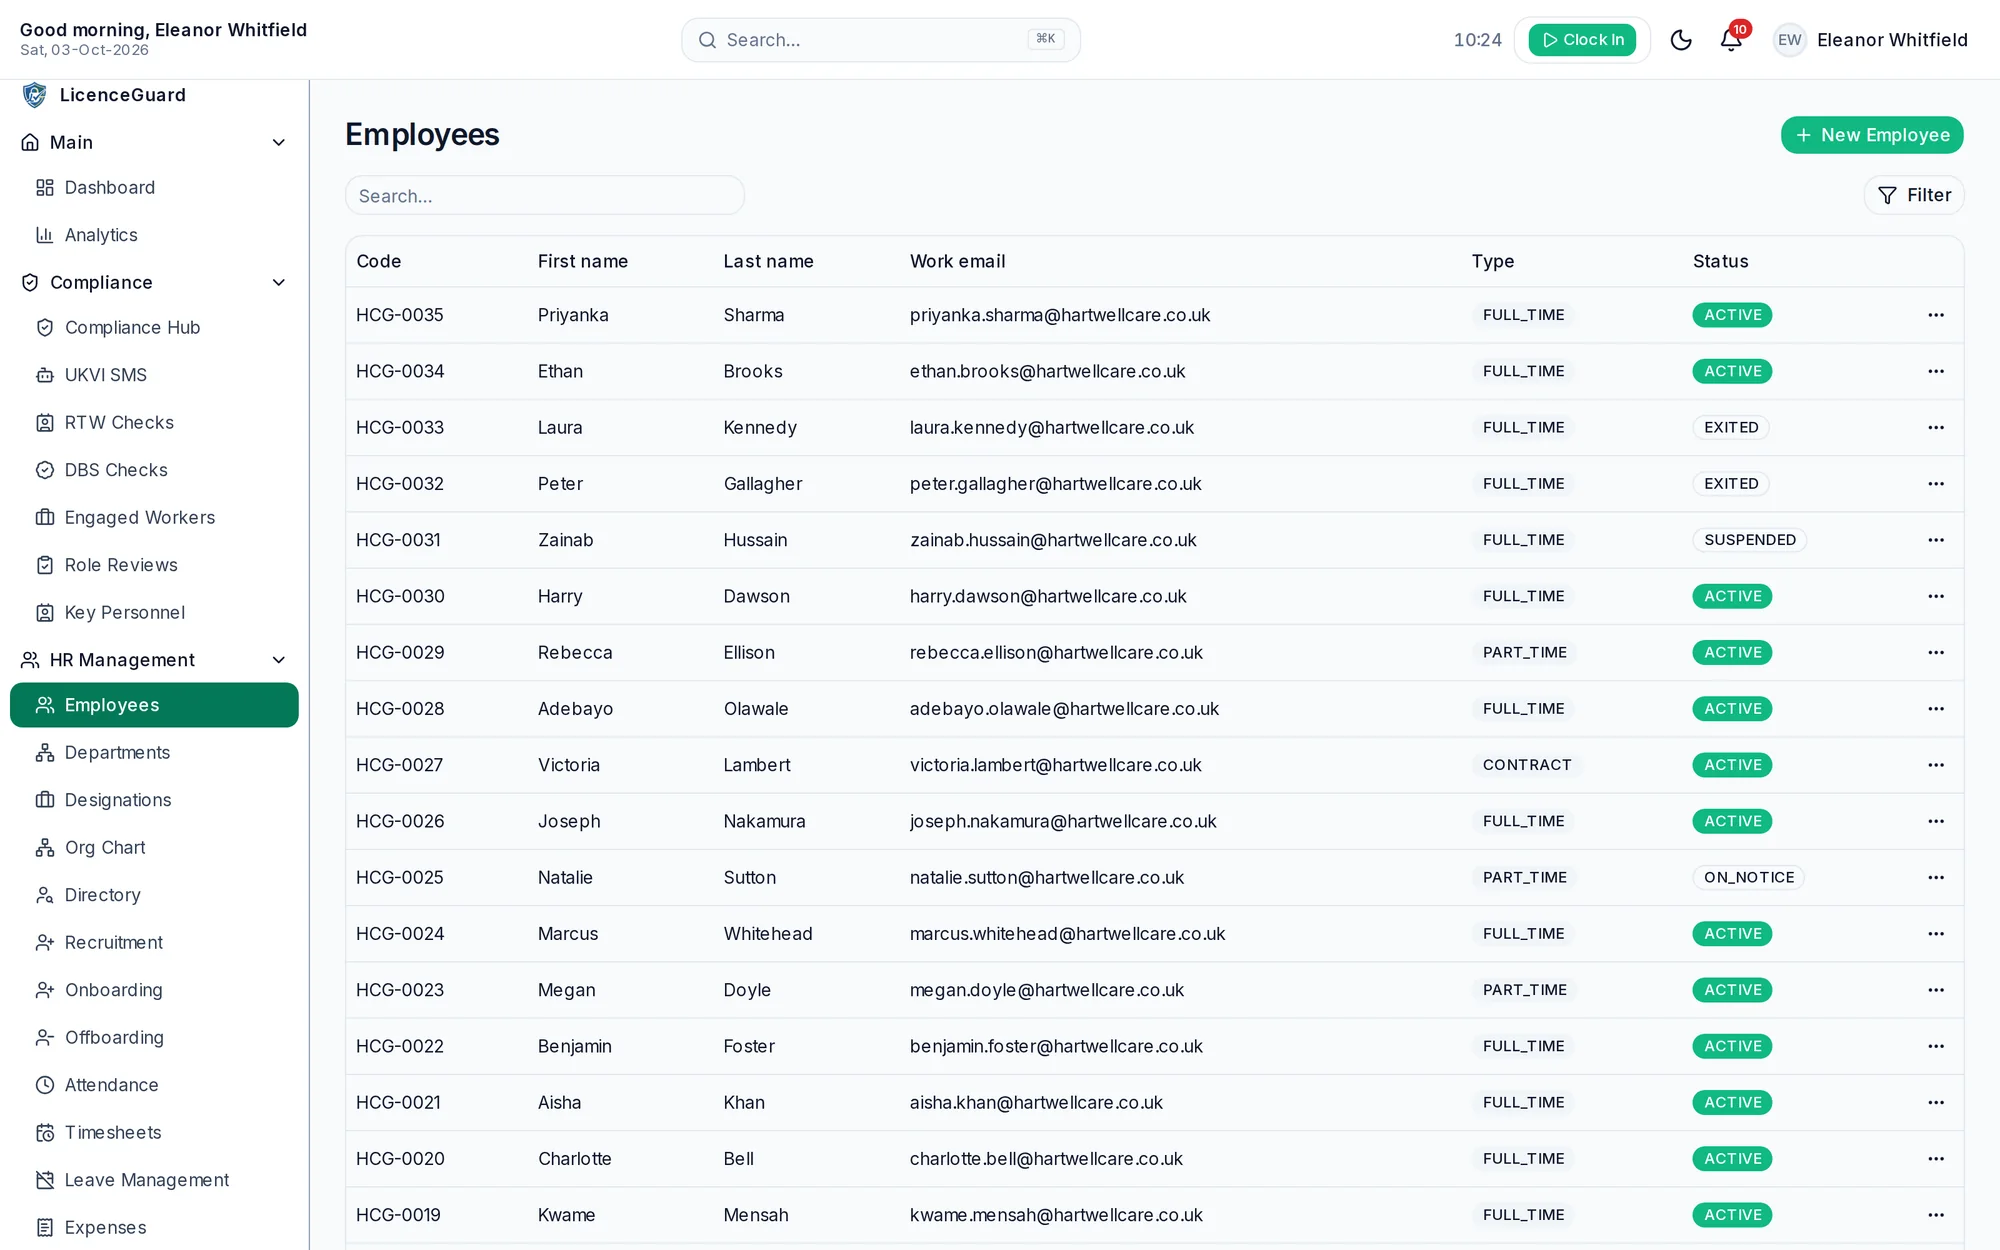2000x1250 pixels.
Task: Click EXITED badge in Laura Kennedy row
Action: point(1731,428)
